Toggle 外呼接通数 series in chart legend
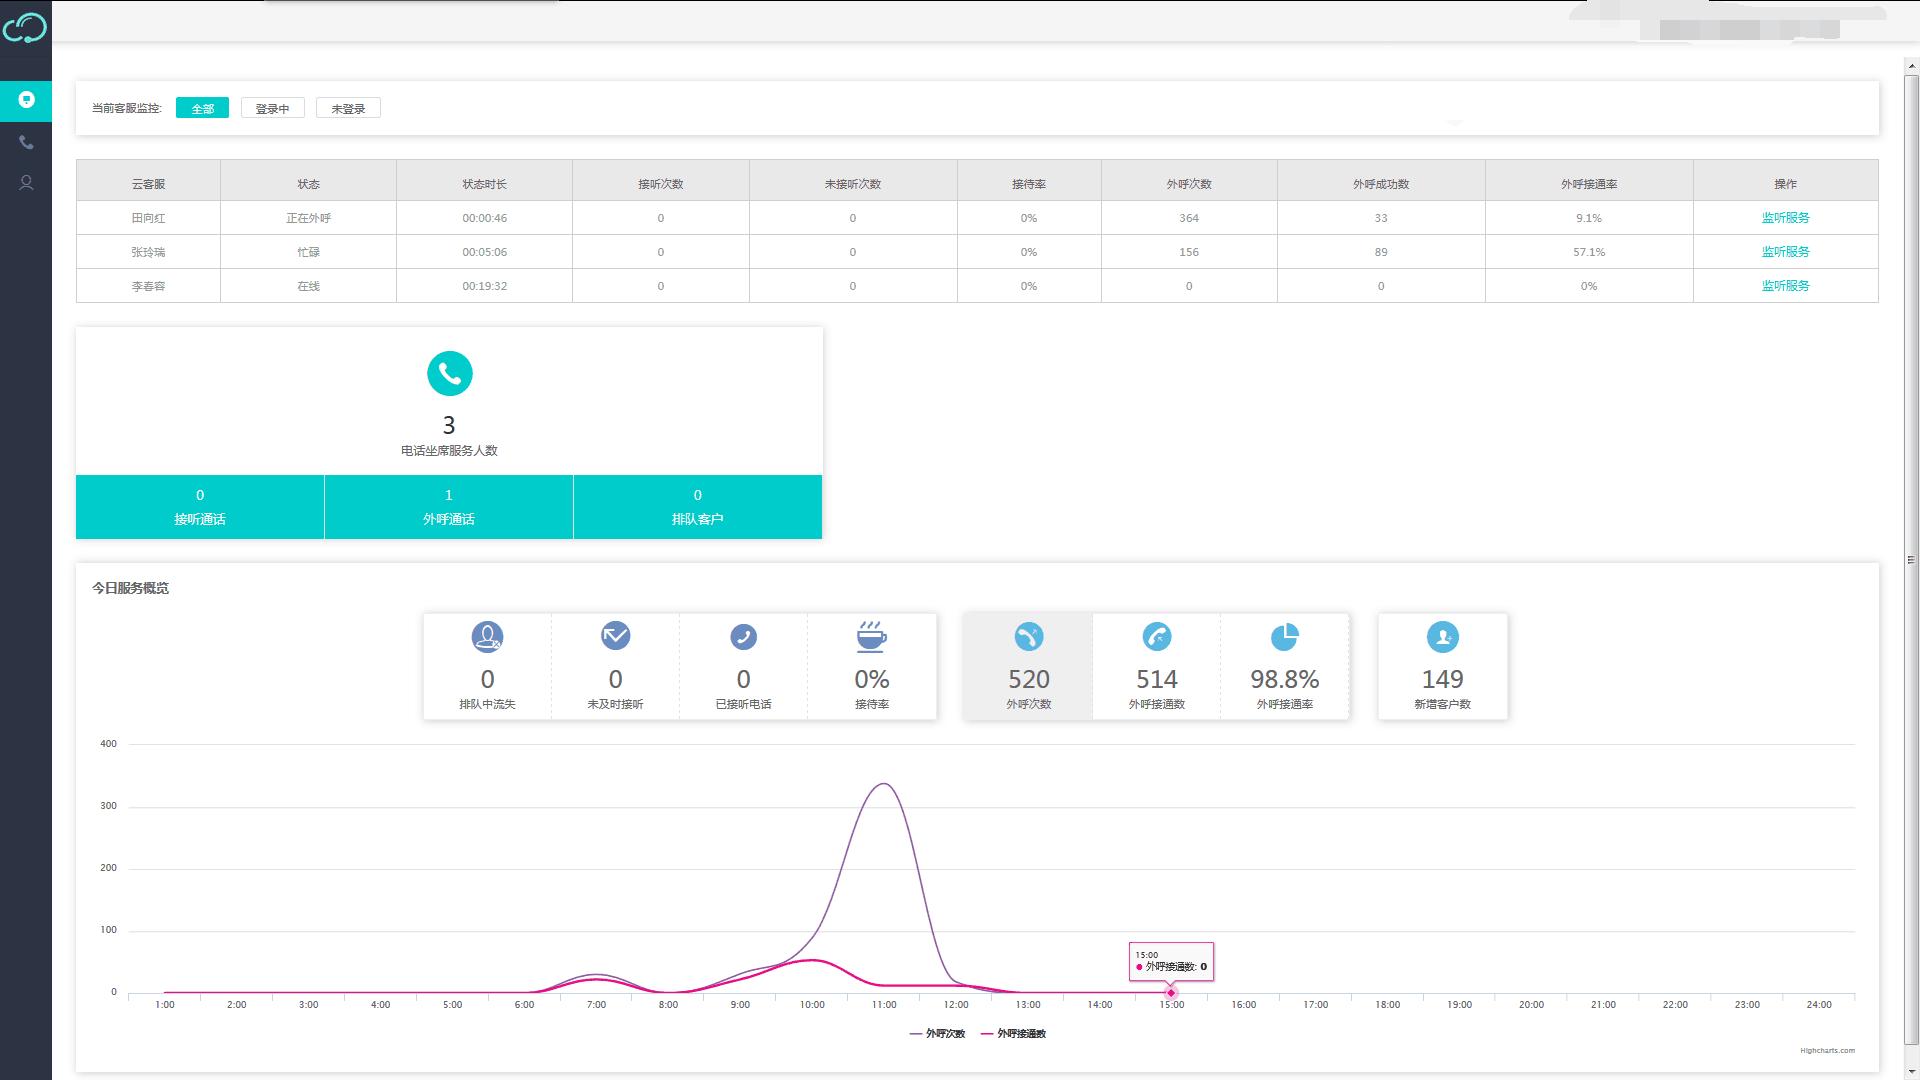The image size is (1920, 1080). pos(1014,1034)
